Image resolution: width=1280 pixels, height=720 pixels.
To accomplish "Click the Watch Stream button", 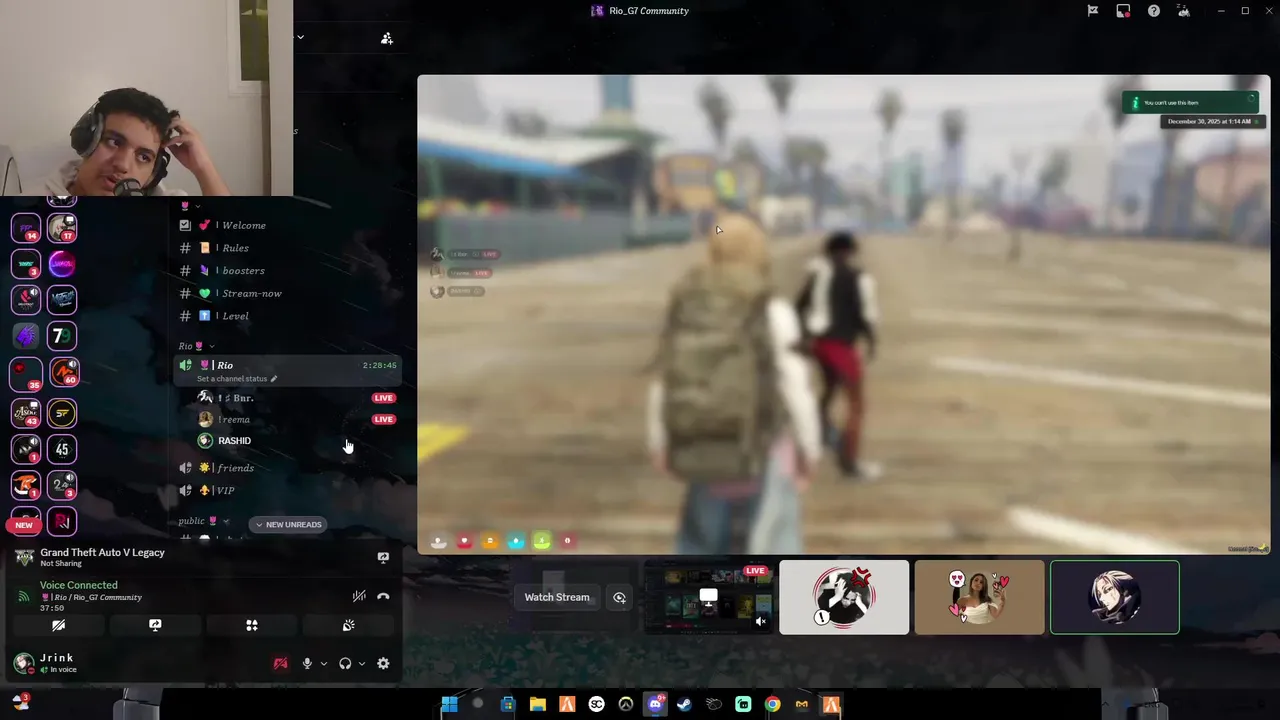I will [557, 597].
